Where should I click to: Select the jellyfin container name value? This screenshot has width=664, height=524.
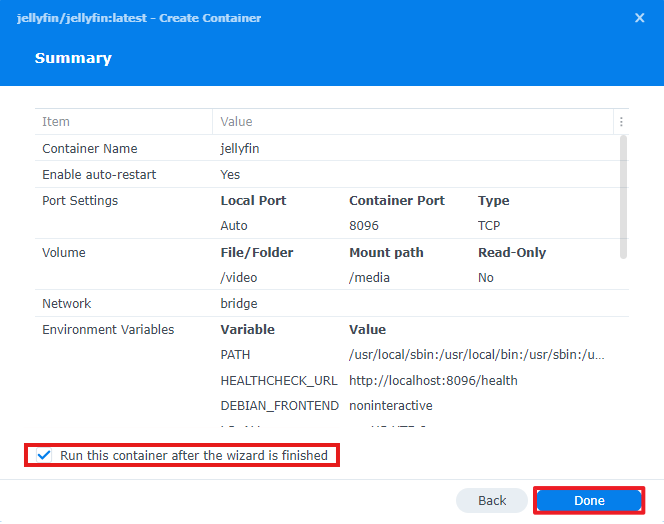[240, 149]
